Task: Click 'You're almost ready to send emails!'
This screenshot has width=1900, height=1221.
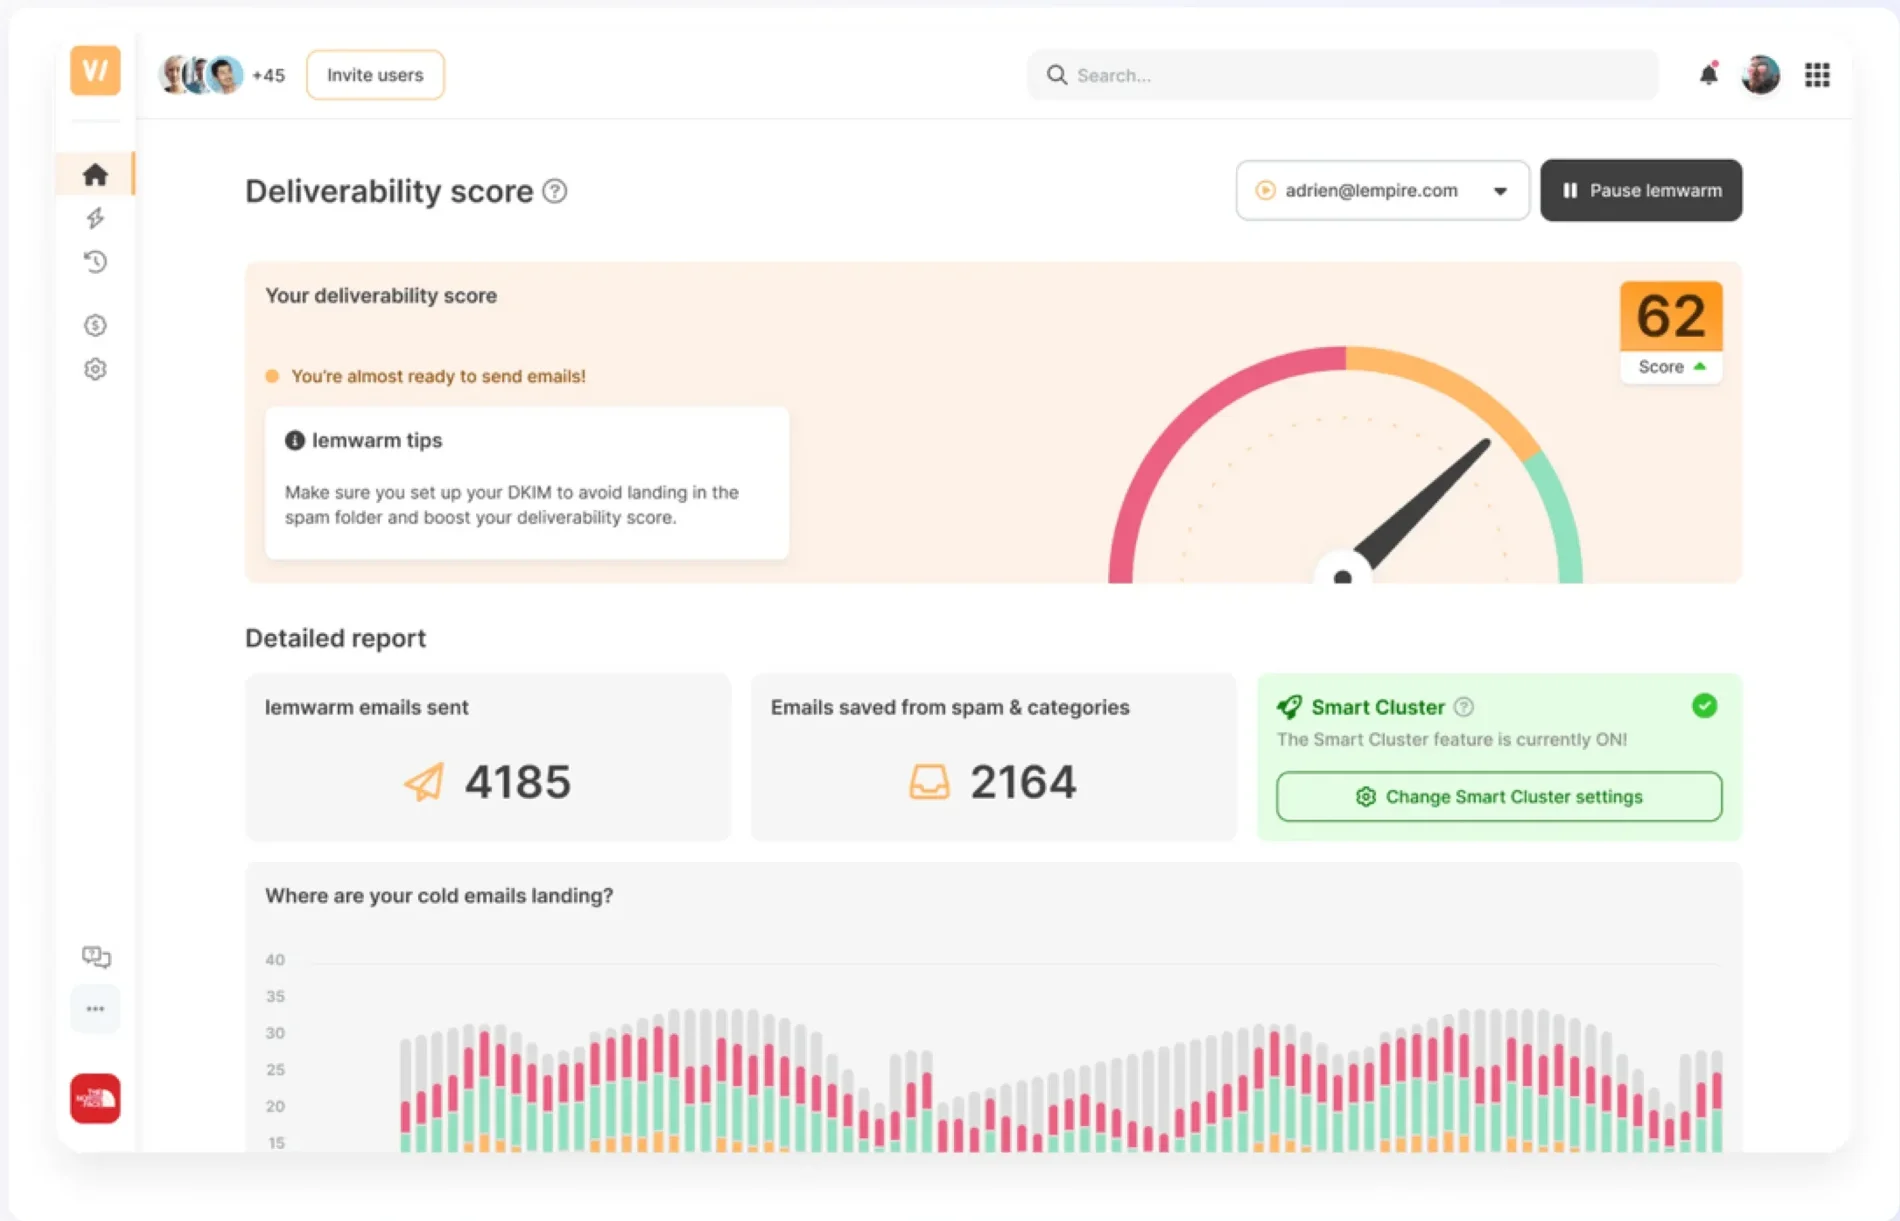Action: [x=438, y=376]
